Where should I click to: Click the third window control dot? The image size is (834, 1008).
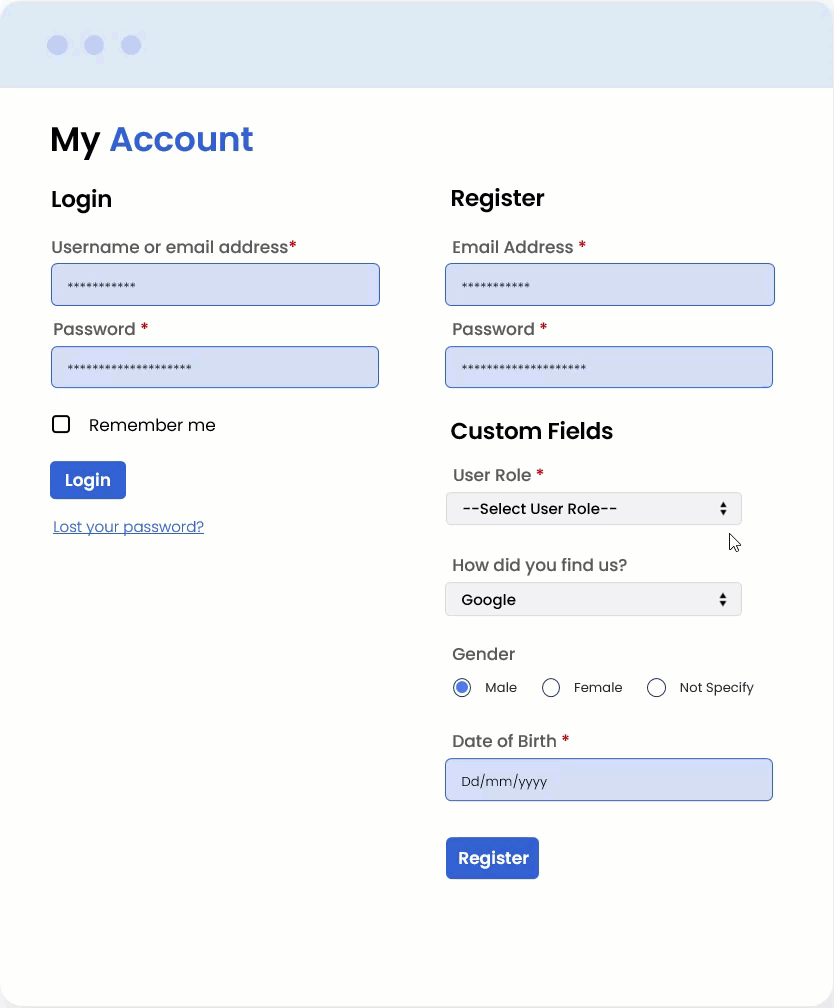coord(131,45)
